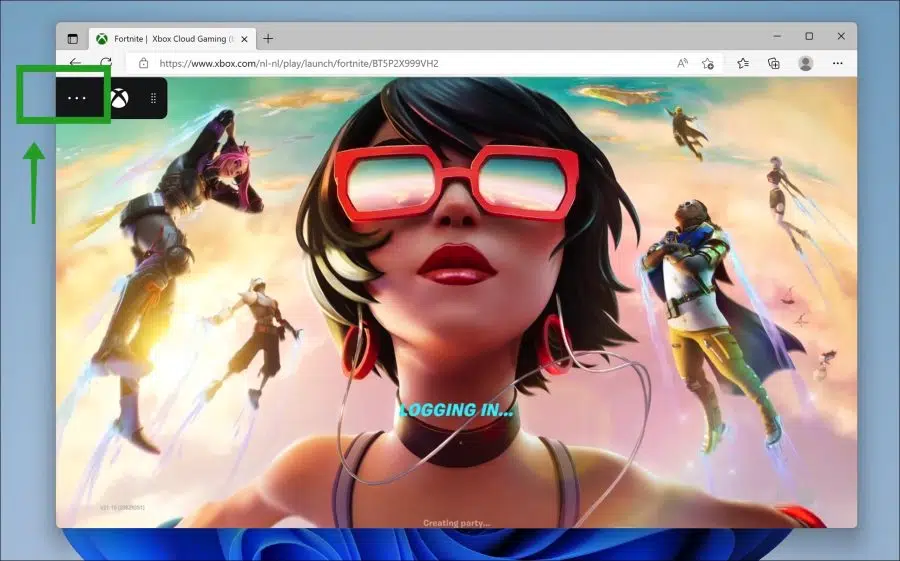Go back with the browser back arrow

point(75,63)
